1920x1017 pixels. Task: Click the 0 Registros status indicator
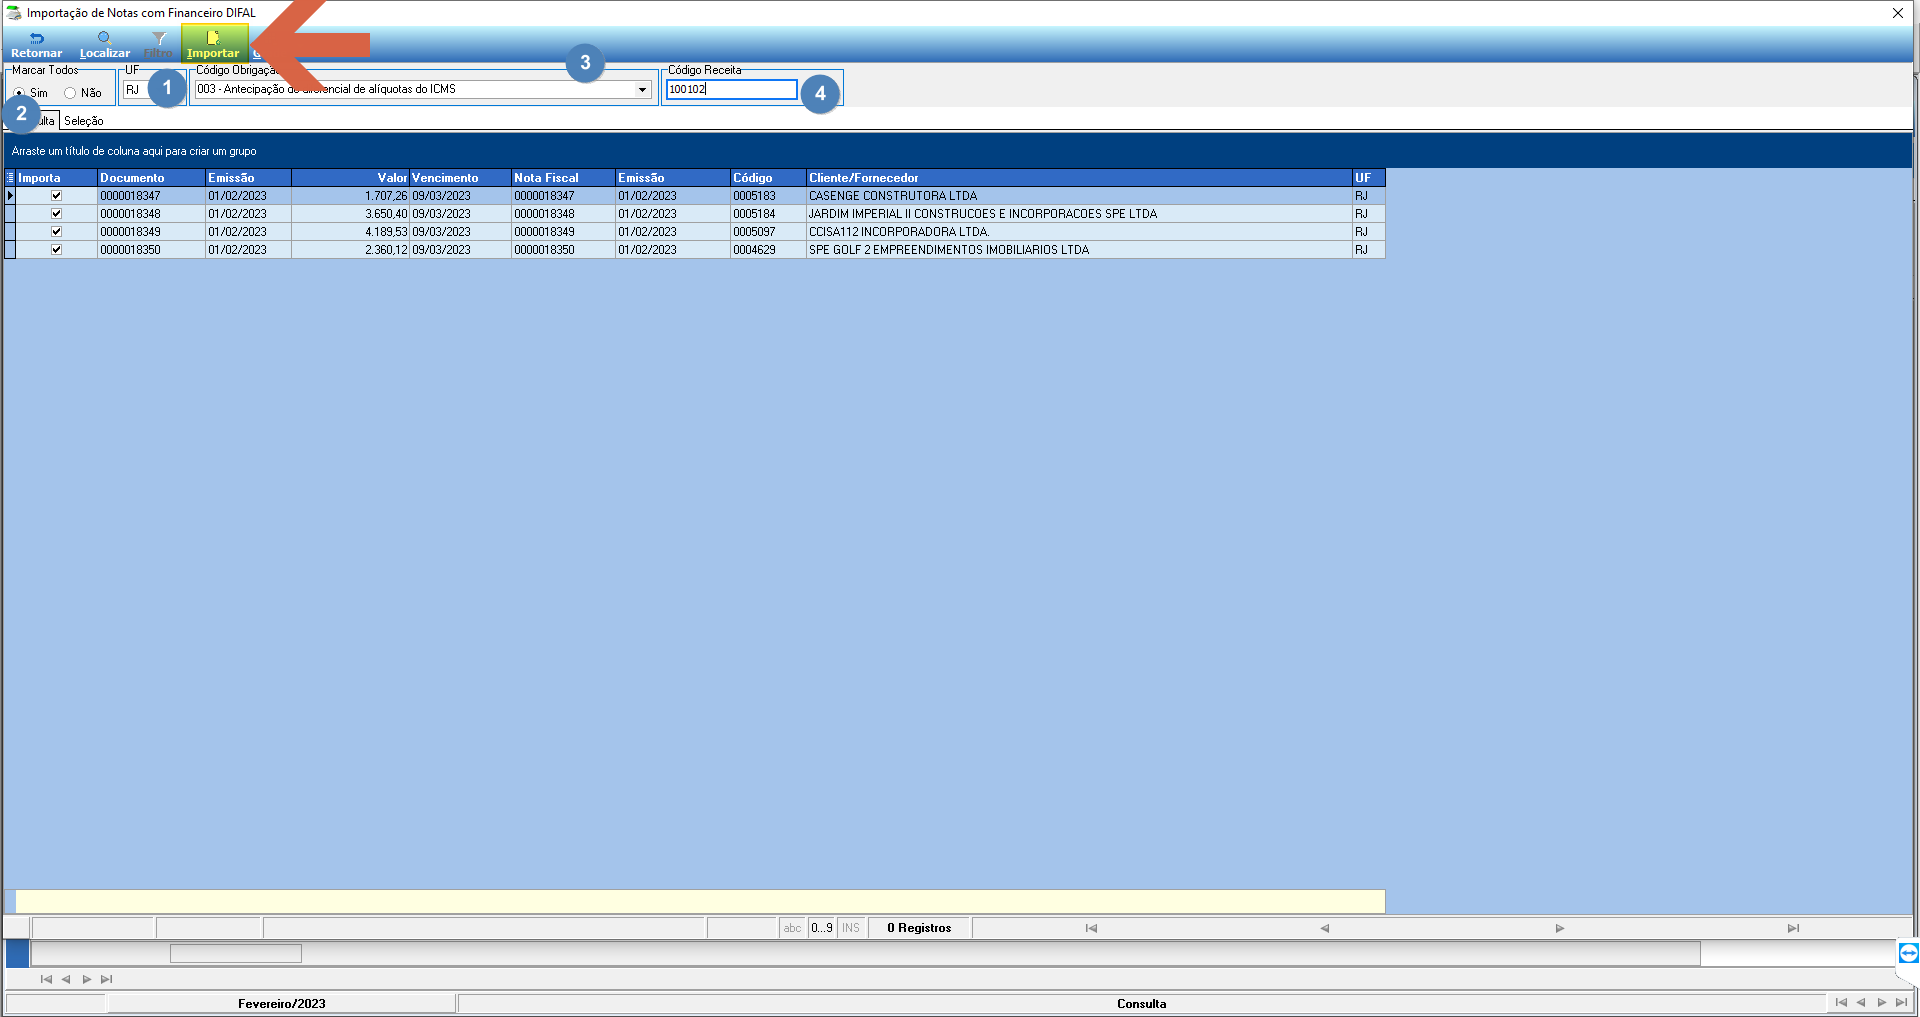(x=919, y=928)
